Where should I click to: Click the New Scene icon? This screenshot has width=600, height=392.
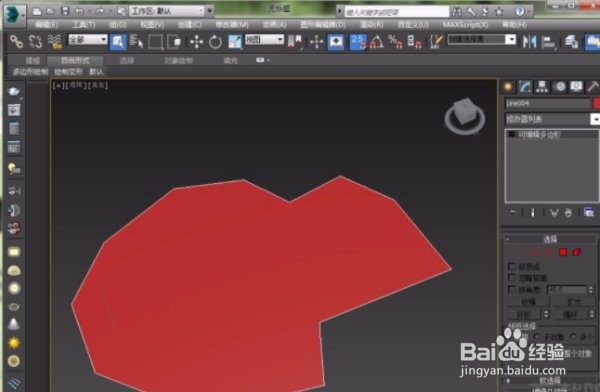tap(37, 11)
